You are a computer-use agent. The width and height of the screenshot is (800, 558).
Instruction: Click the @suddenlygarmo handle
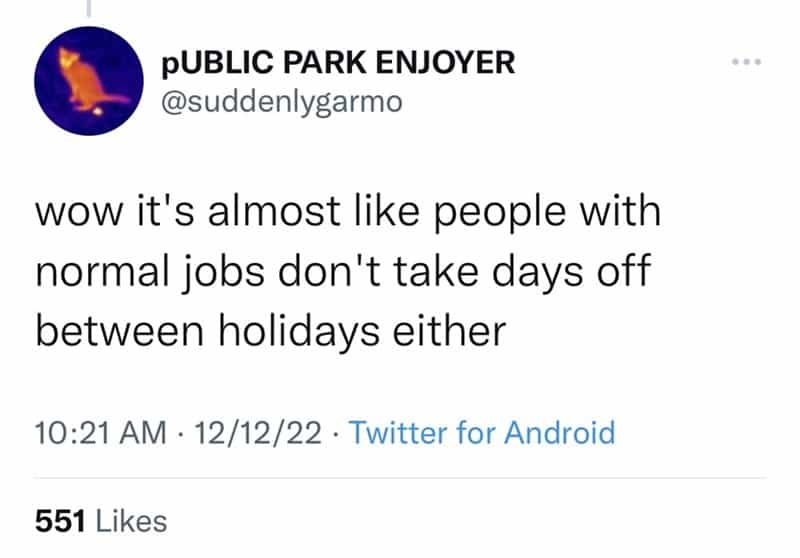(x=281, y=102)
